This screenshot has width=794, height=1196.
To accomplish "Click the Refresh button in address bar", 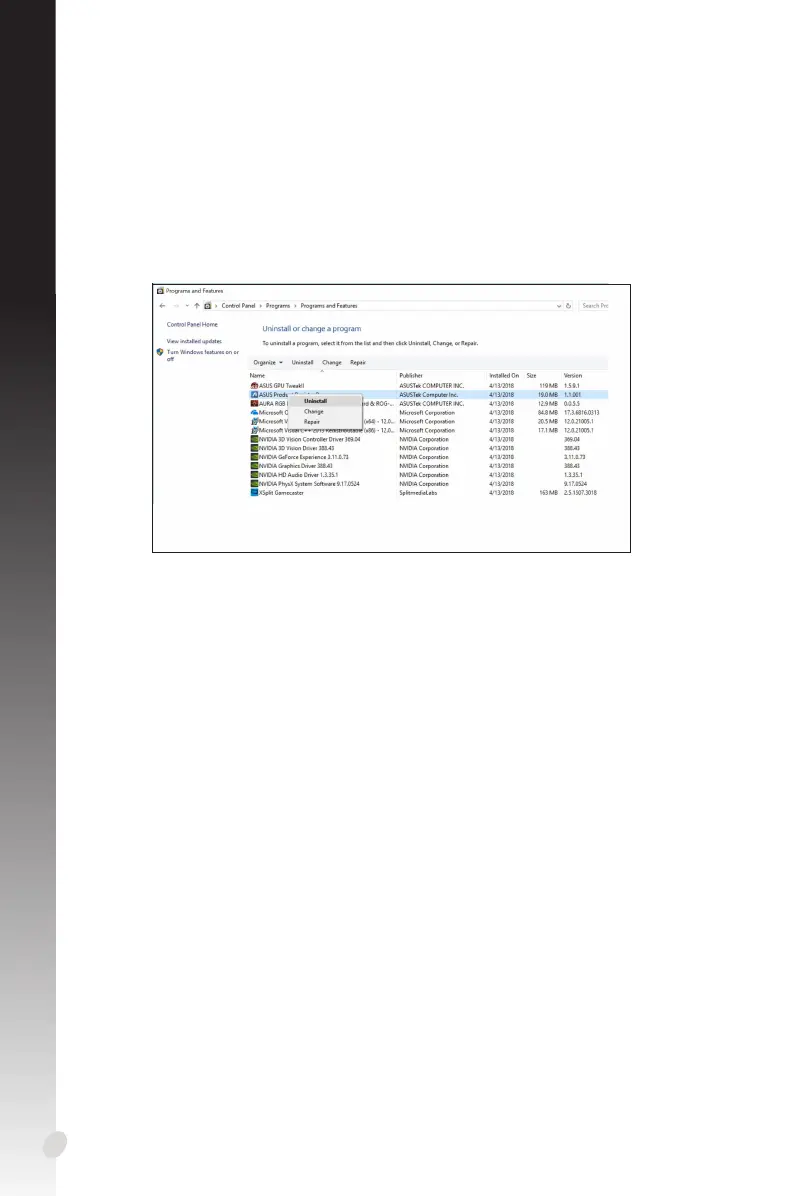I will [568, 306].
